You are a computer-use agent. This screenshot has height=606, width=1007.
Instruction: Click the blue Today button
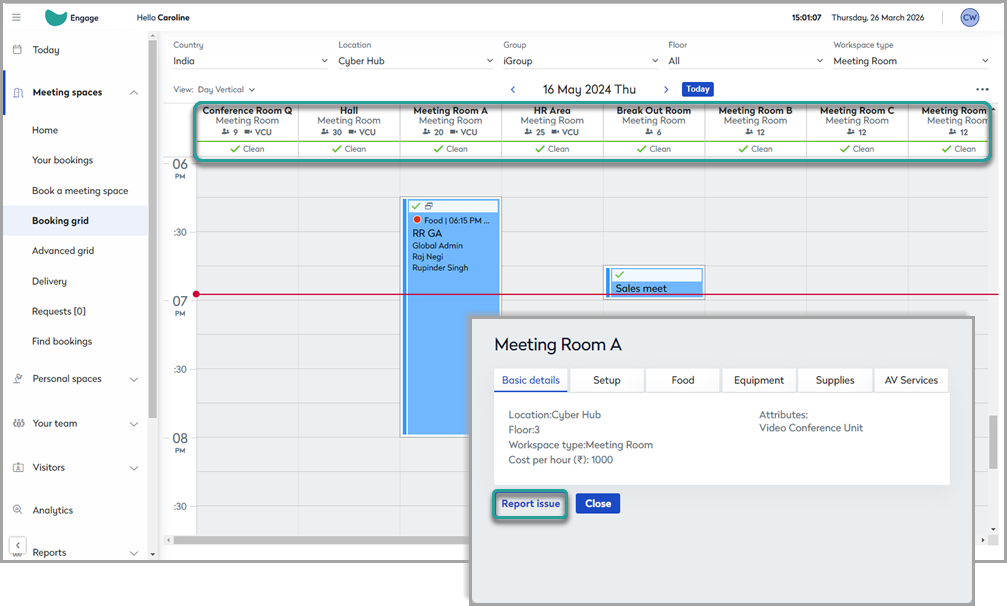[697, 89]
